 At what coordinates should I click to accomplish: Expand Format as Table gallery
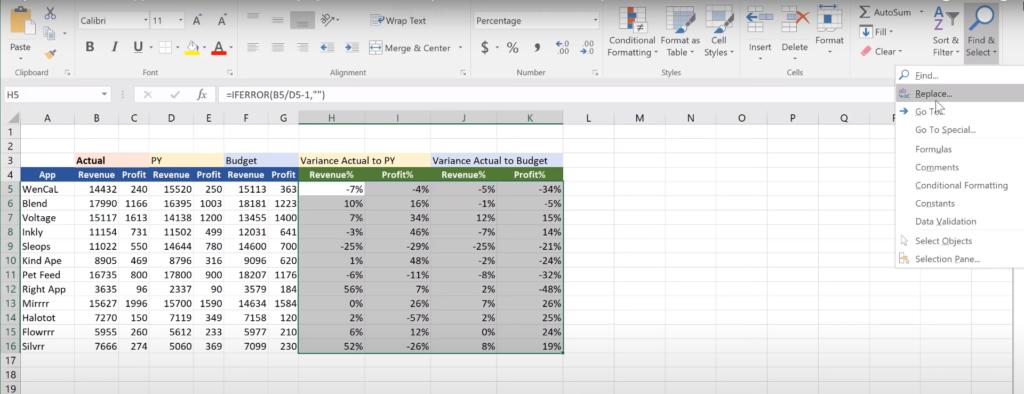tap(680, 31)
